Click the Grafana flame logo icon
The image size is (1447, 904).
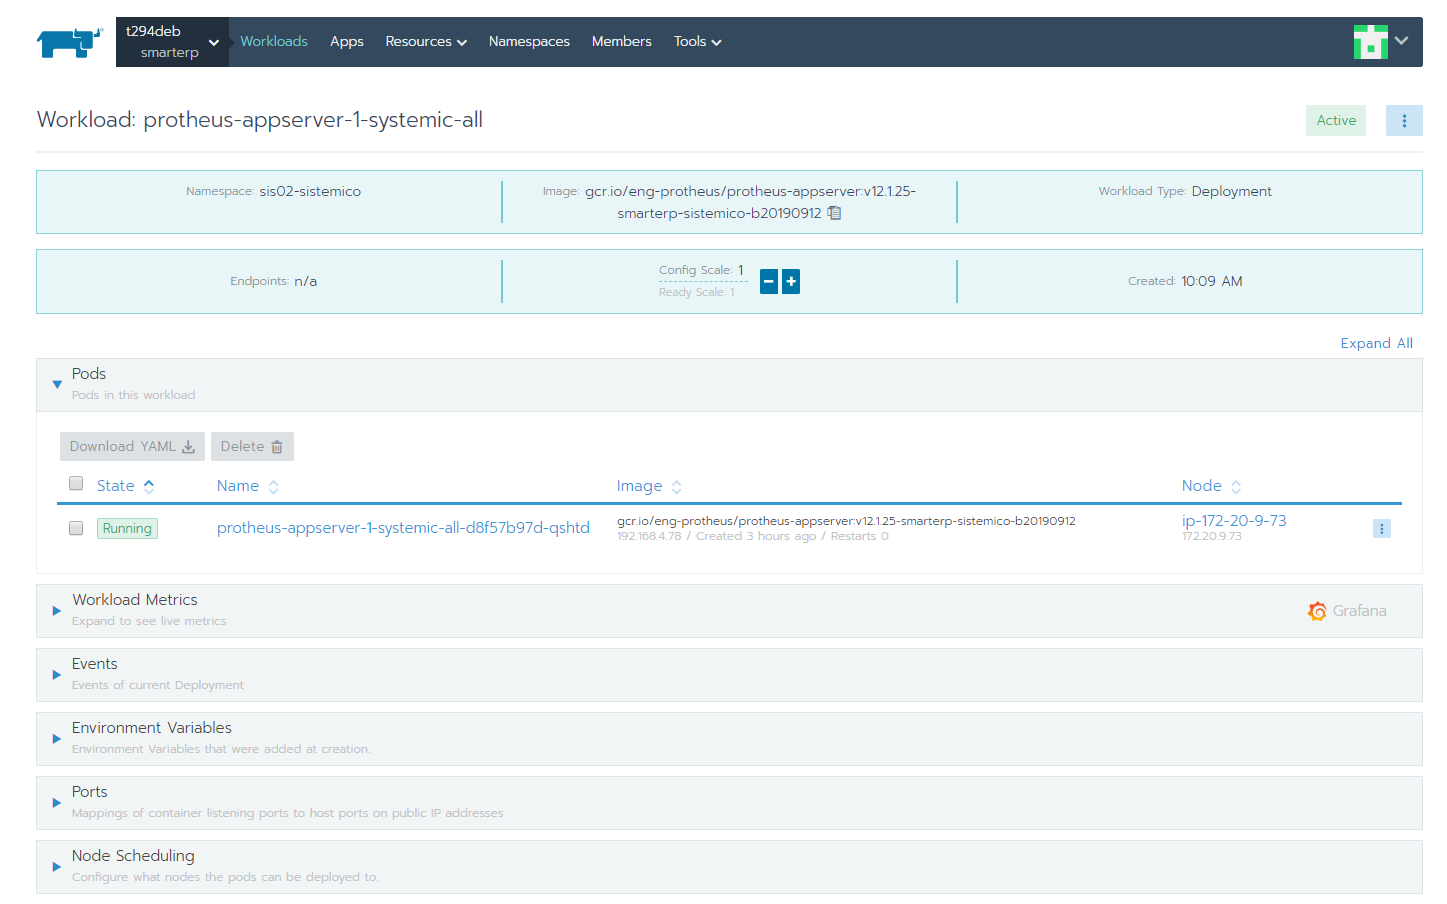tap(1317, 611)
